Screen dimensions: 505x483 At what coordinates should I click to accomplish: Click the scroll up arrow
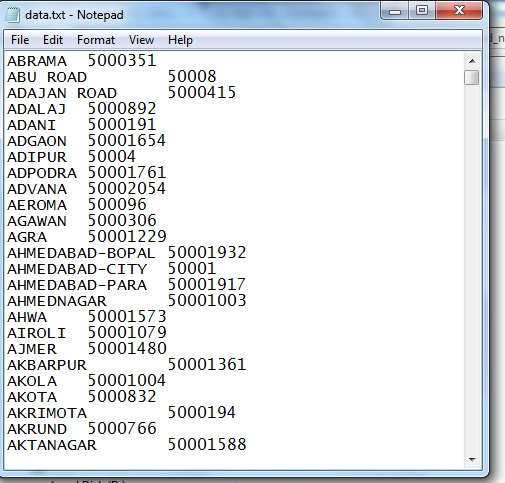click(472, 61)
